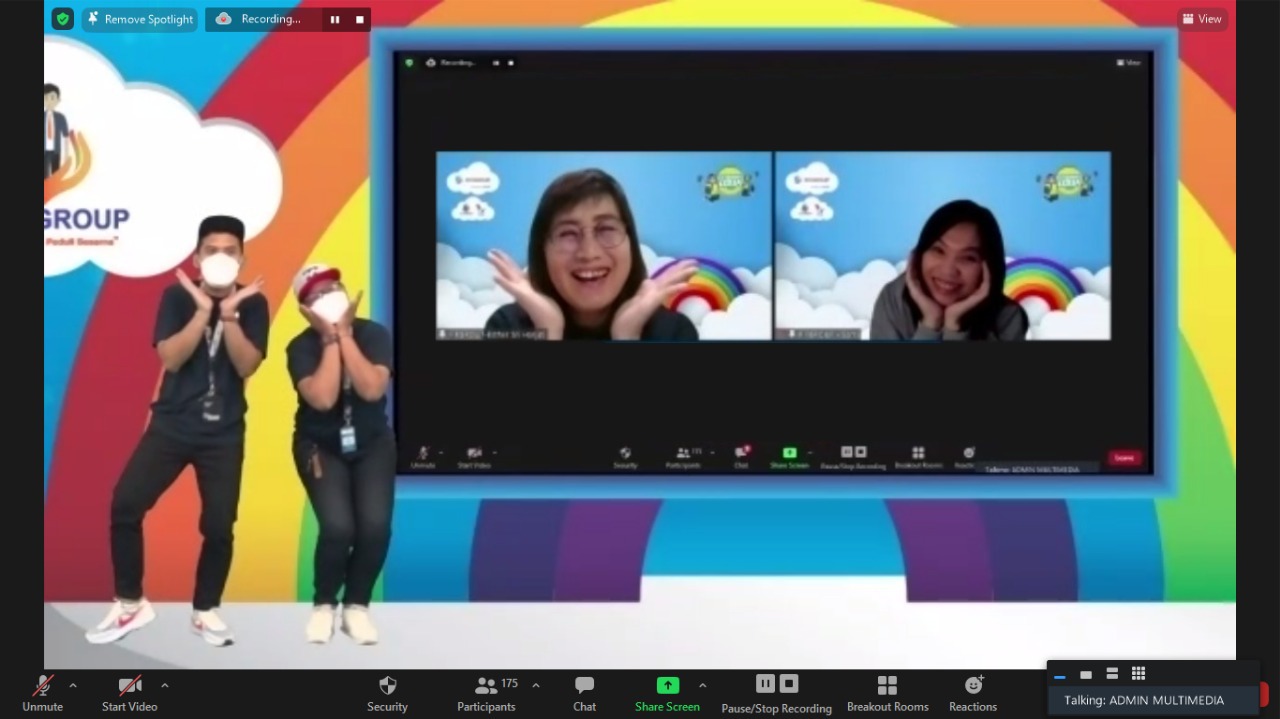Switch thumbnail panel to stacked strip view

pyautogui.click(x=1112, y=674)
